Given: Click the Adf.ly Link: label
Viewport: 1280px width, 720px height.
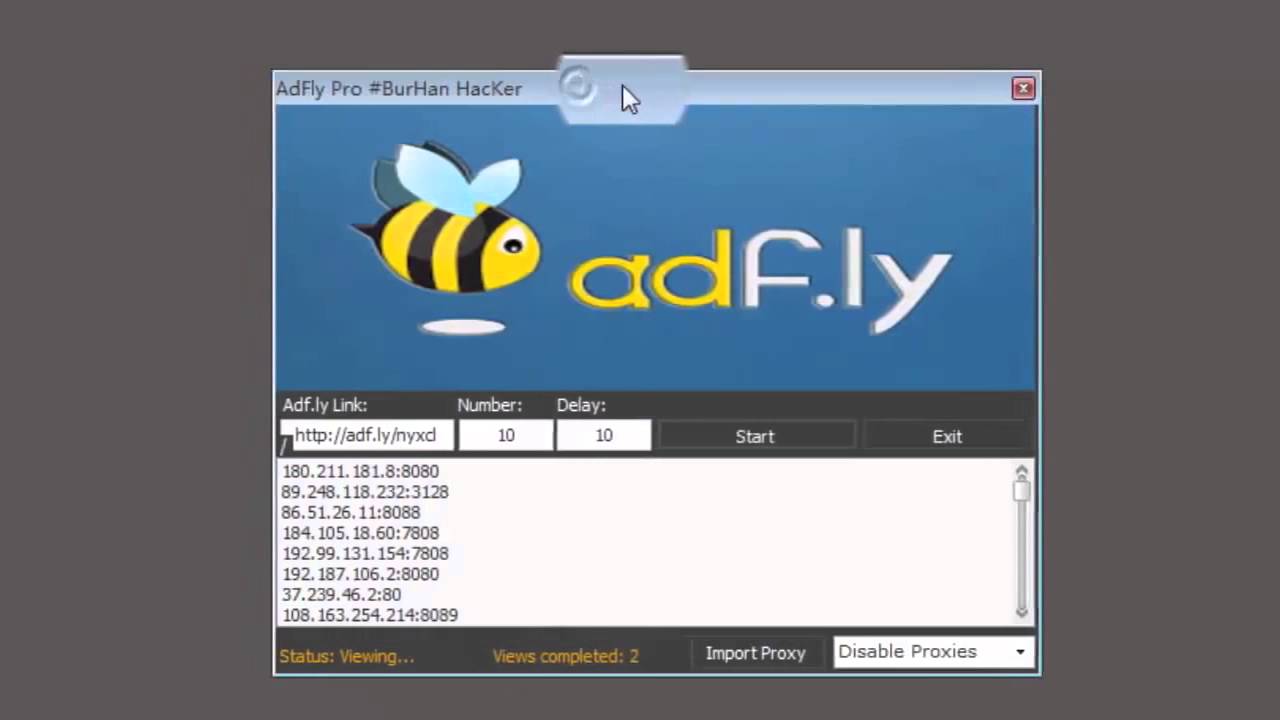Looking at the screenshot, I should pos(325,405).
